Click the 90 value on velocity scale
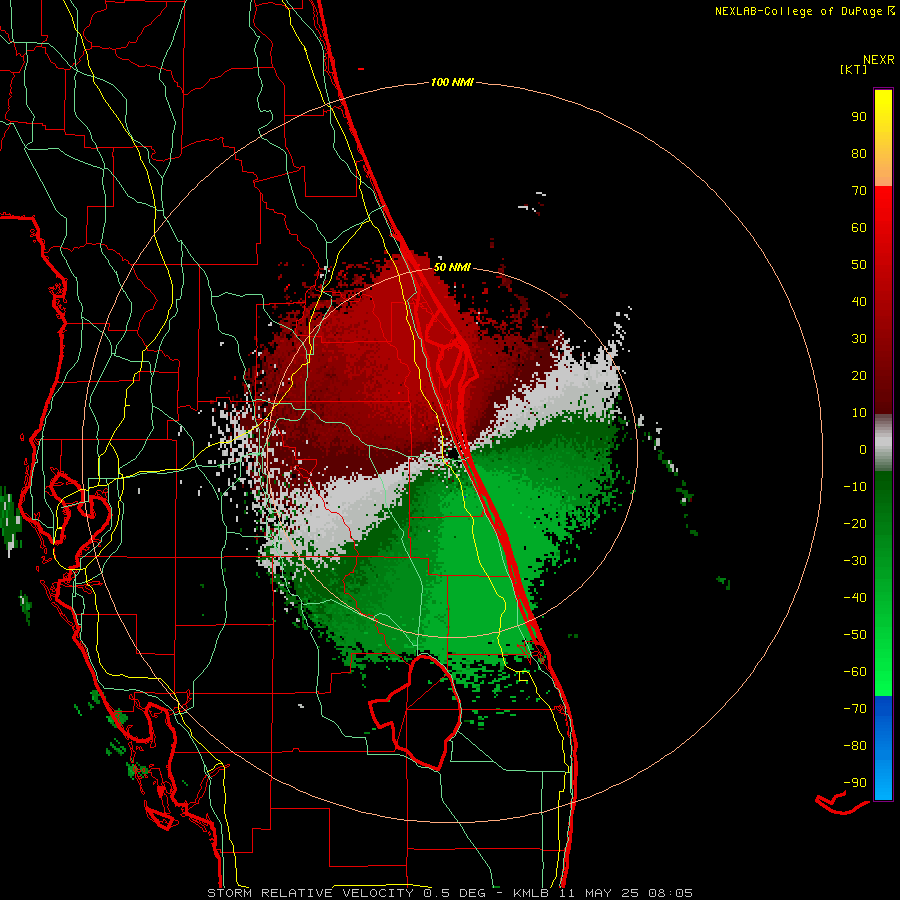The height and width of the screenshot is (900, 900). pyautogui.click(x=859, y=117)
